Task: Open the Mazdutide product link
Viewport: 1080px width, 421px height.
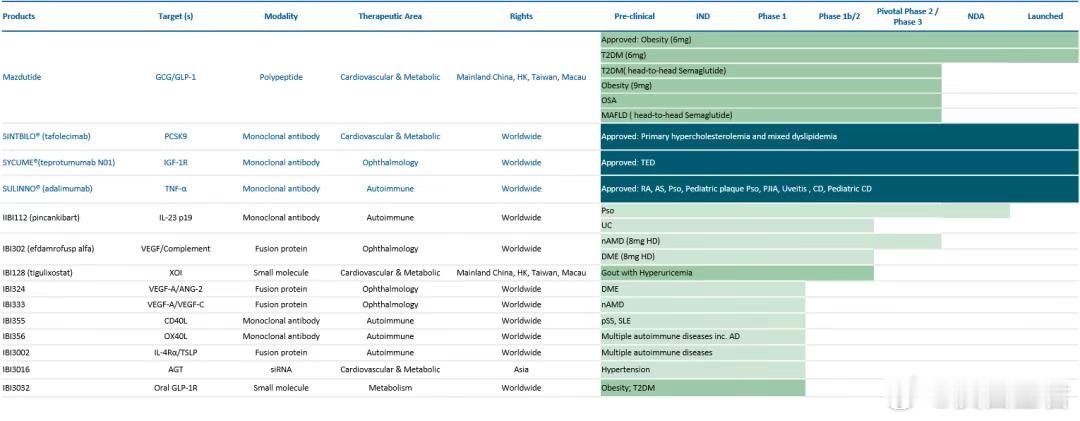Action: [x=22, y=77]
